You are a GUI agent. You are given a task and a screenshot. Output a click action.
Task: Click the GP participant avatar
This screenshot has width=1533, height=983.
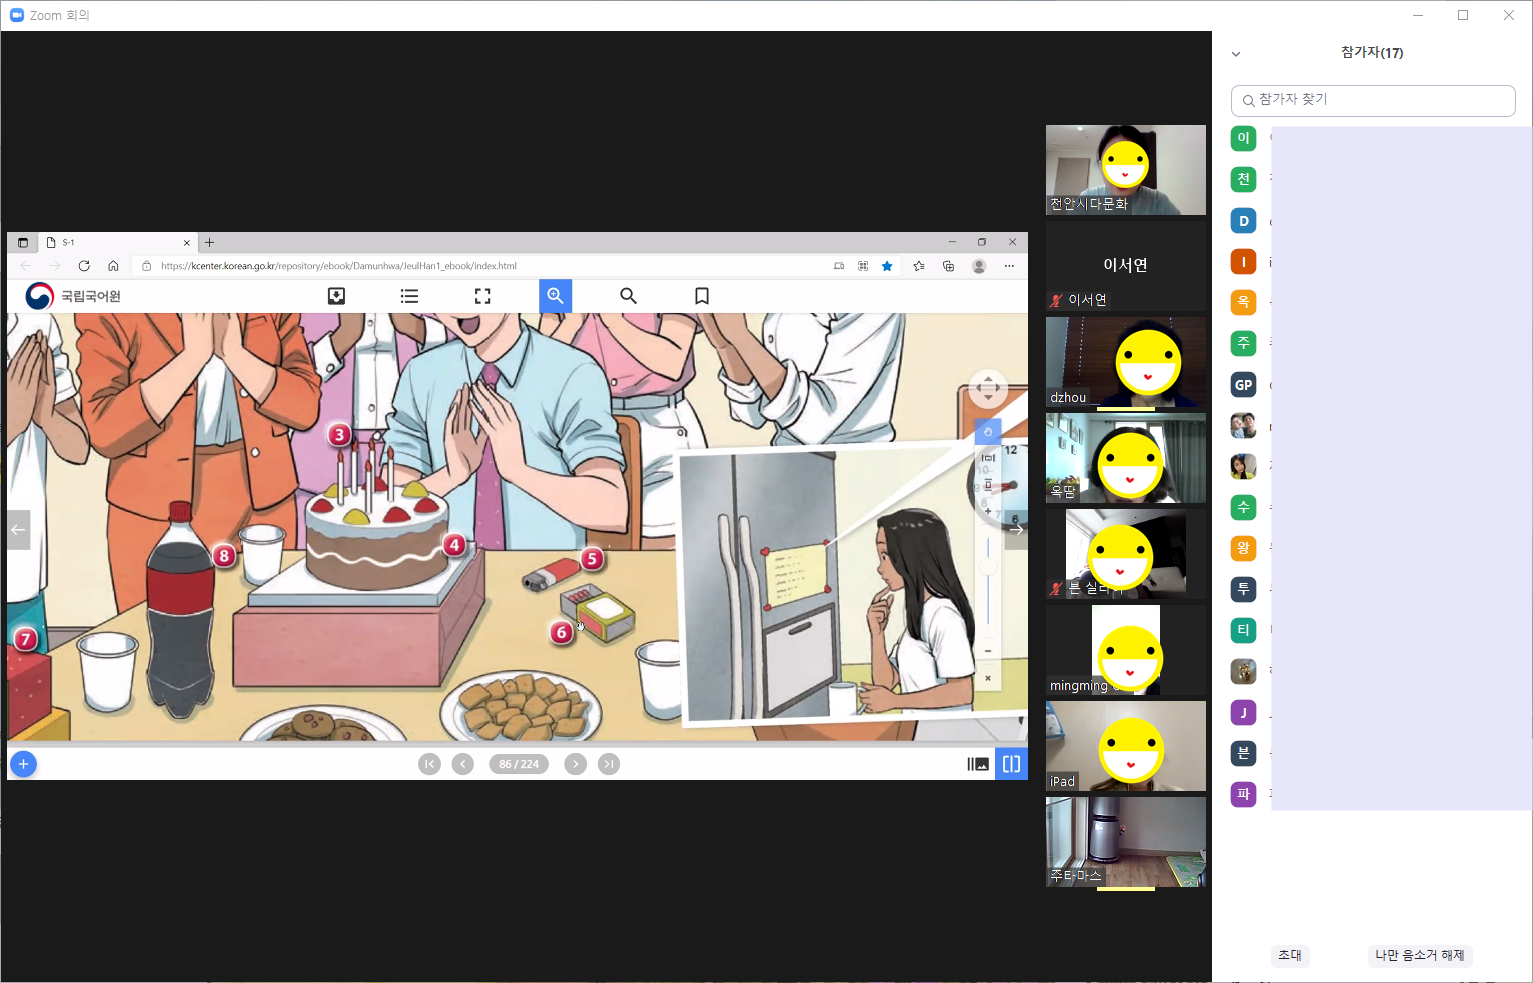[1243, 385]
